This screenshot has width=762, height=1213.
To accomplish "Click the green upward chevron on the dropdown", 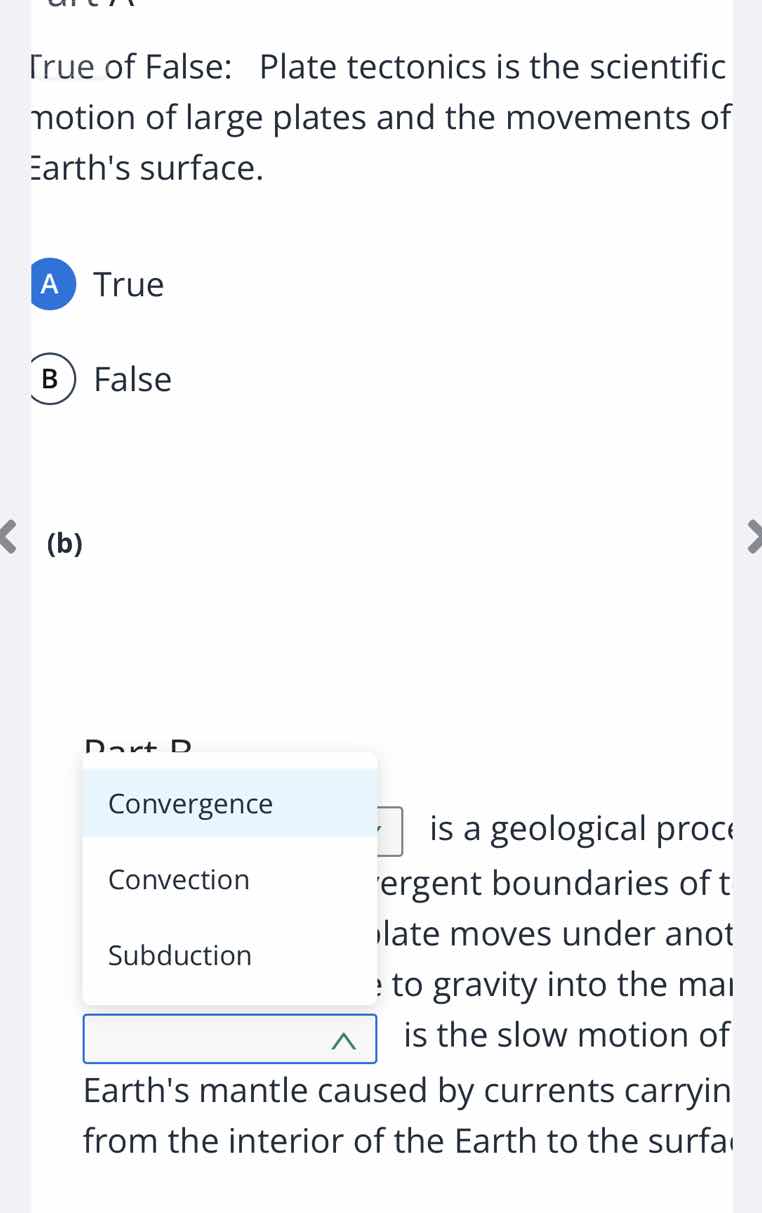I will 344,1039.
